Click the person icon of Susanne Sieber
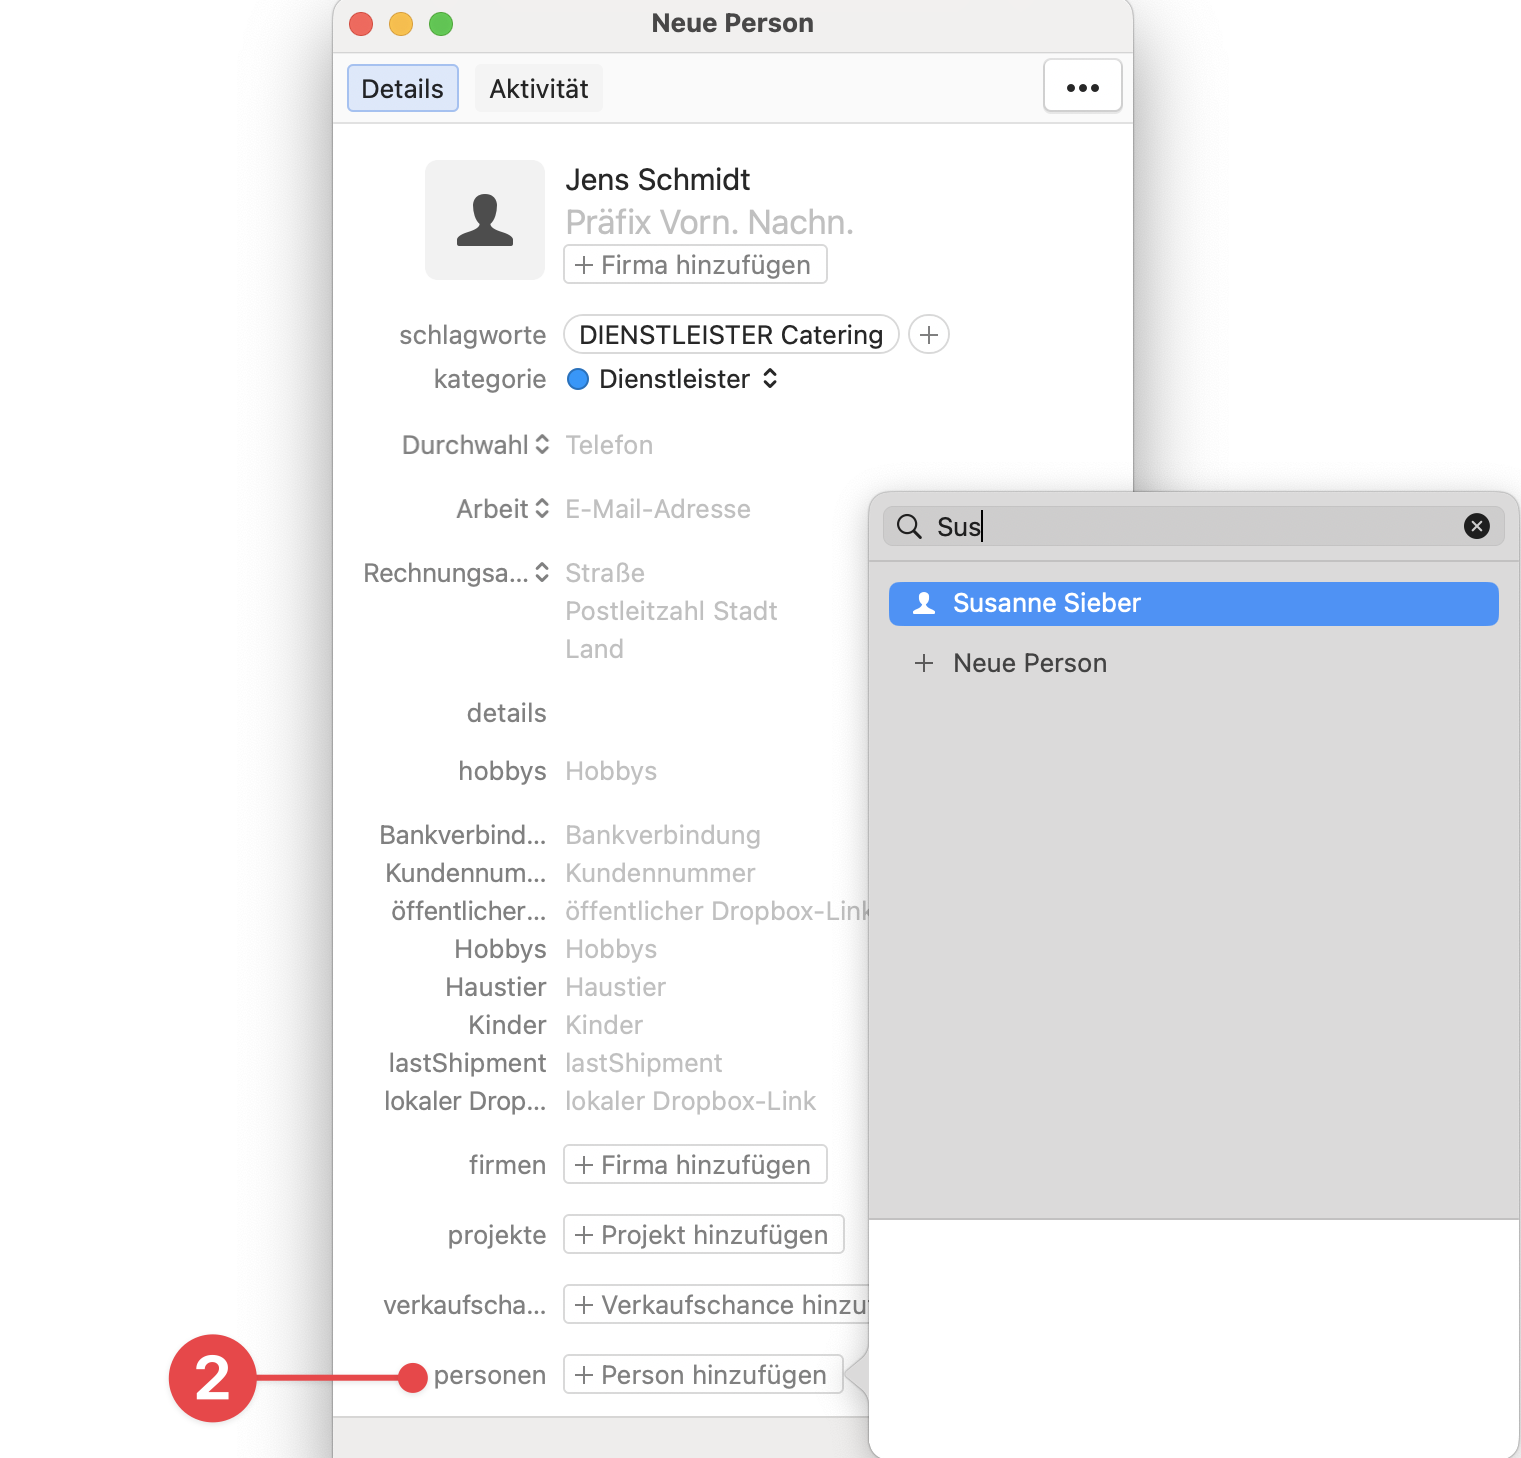Viewport: 1521px width, 1458px height. pos(924,603)
